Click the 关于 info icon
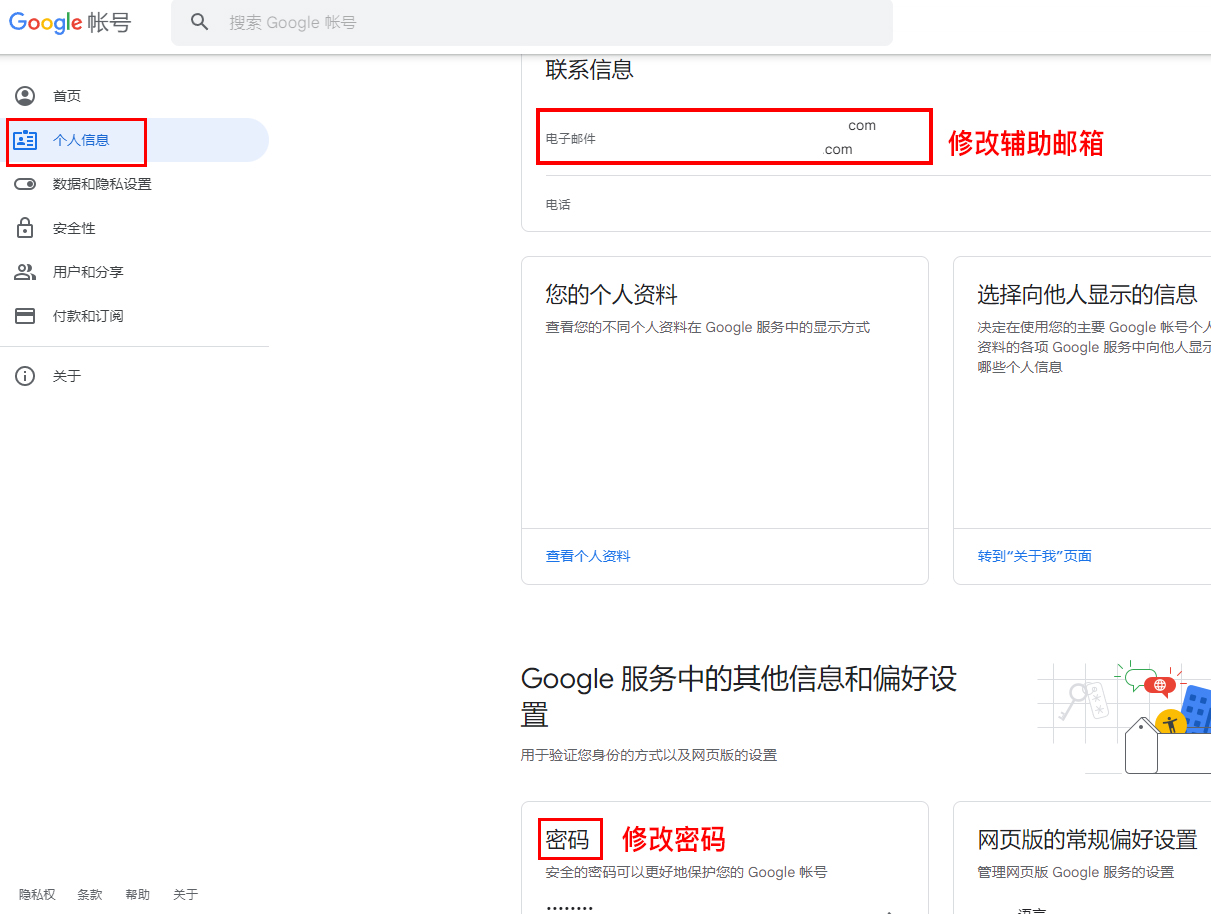 click(x=25, y=376)
